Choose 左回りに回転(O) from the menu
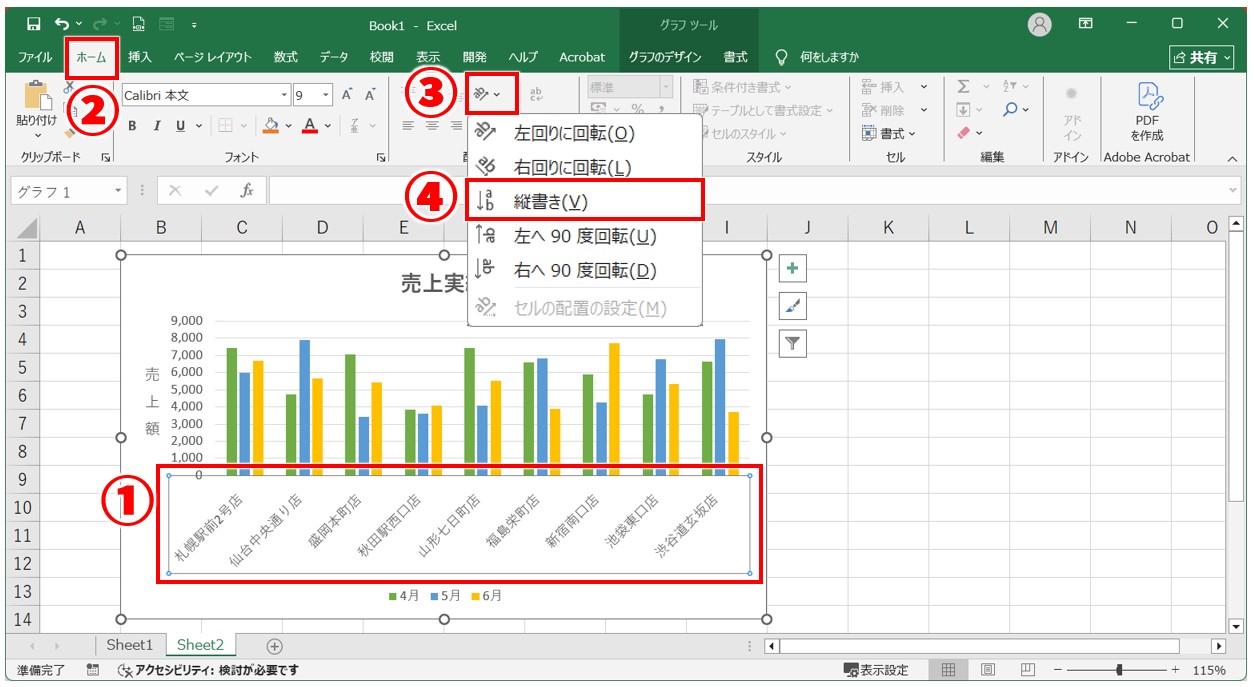 pyautogui.click(x=585, y=133)
